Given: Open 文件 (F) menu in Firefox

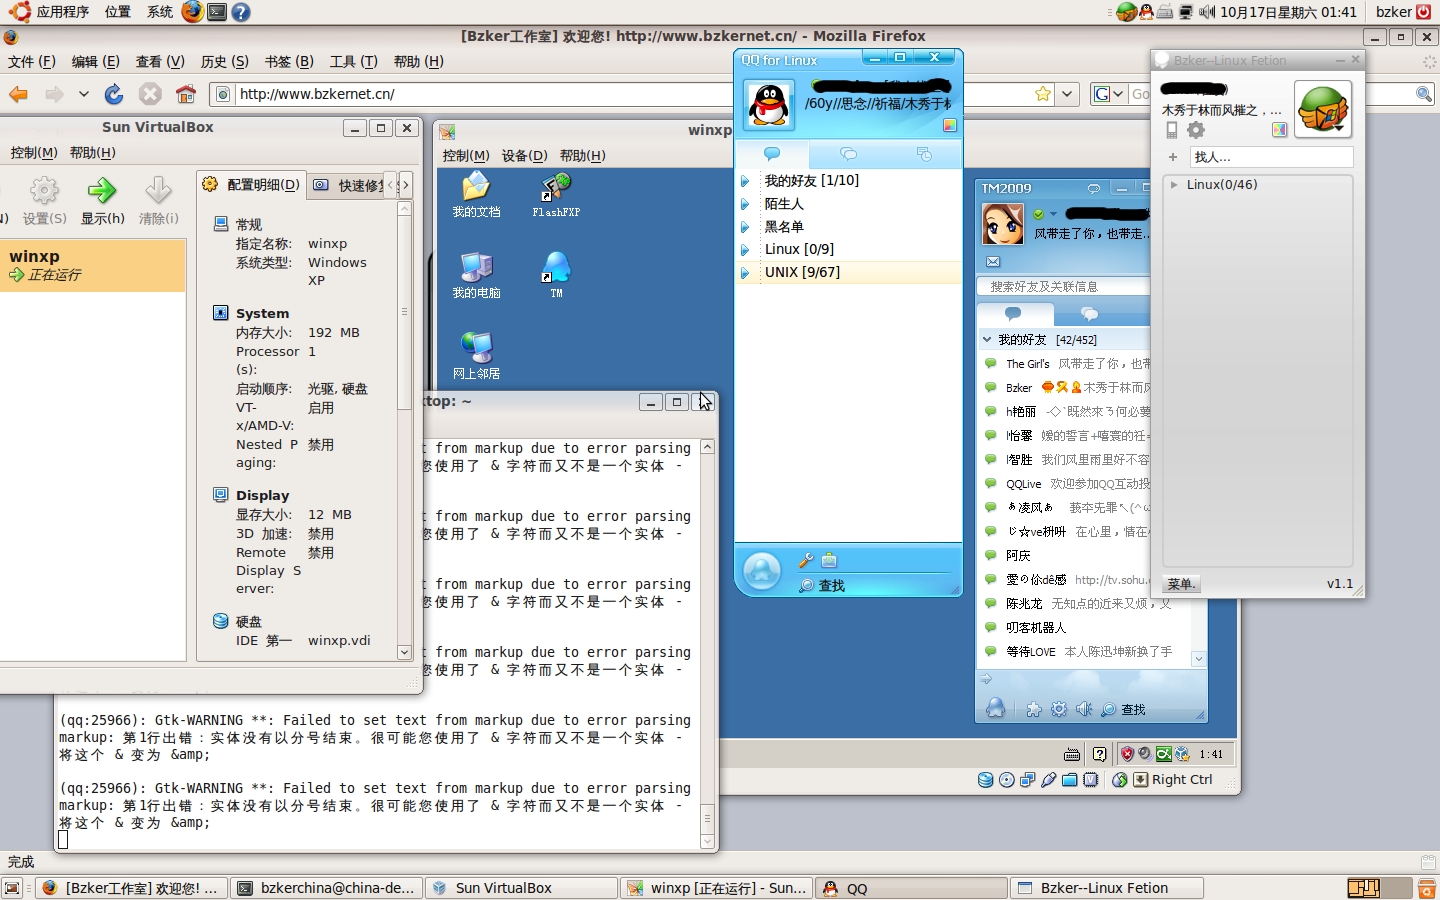Looking at the screenshot, I should click(32, 62).
